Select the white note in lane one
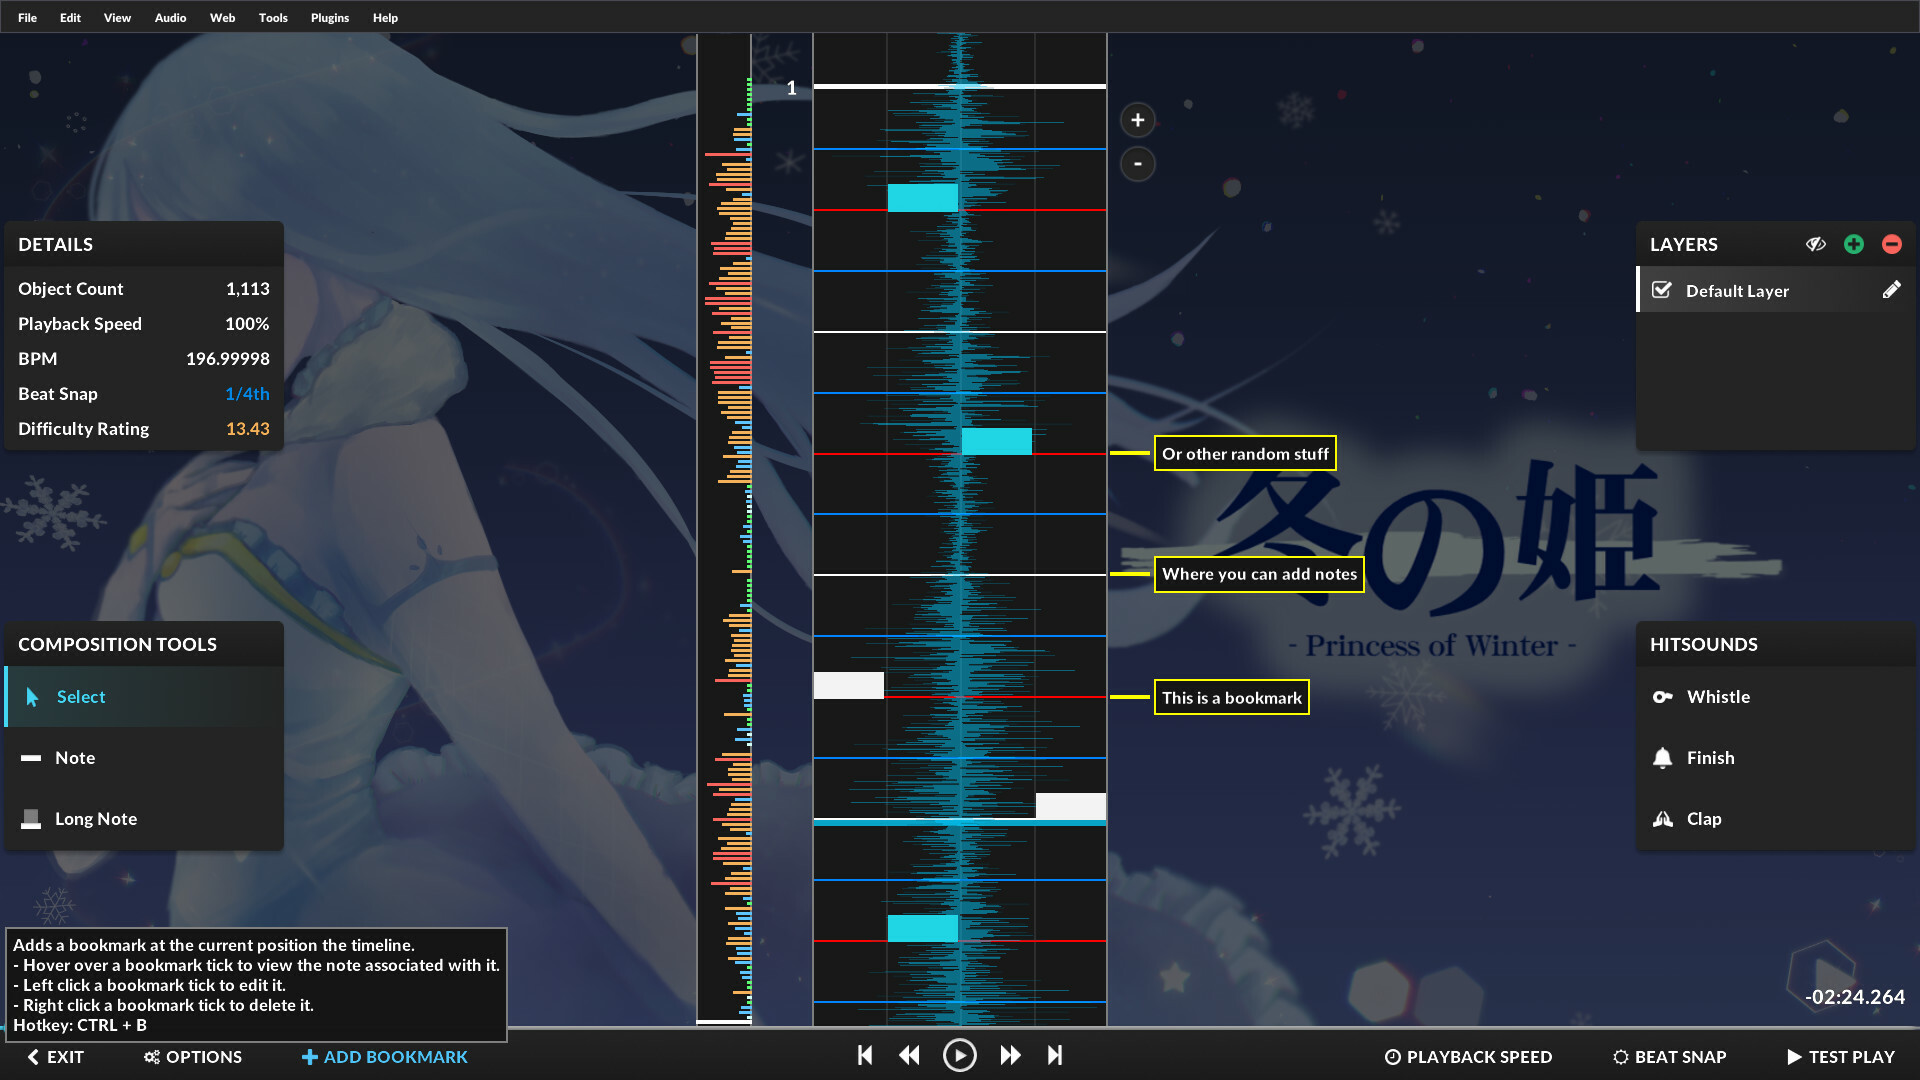This screenshot has width=1920, height=1080. coord(848,685)
